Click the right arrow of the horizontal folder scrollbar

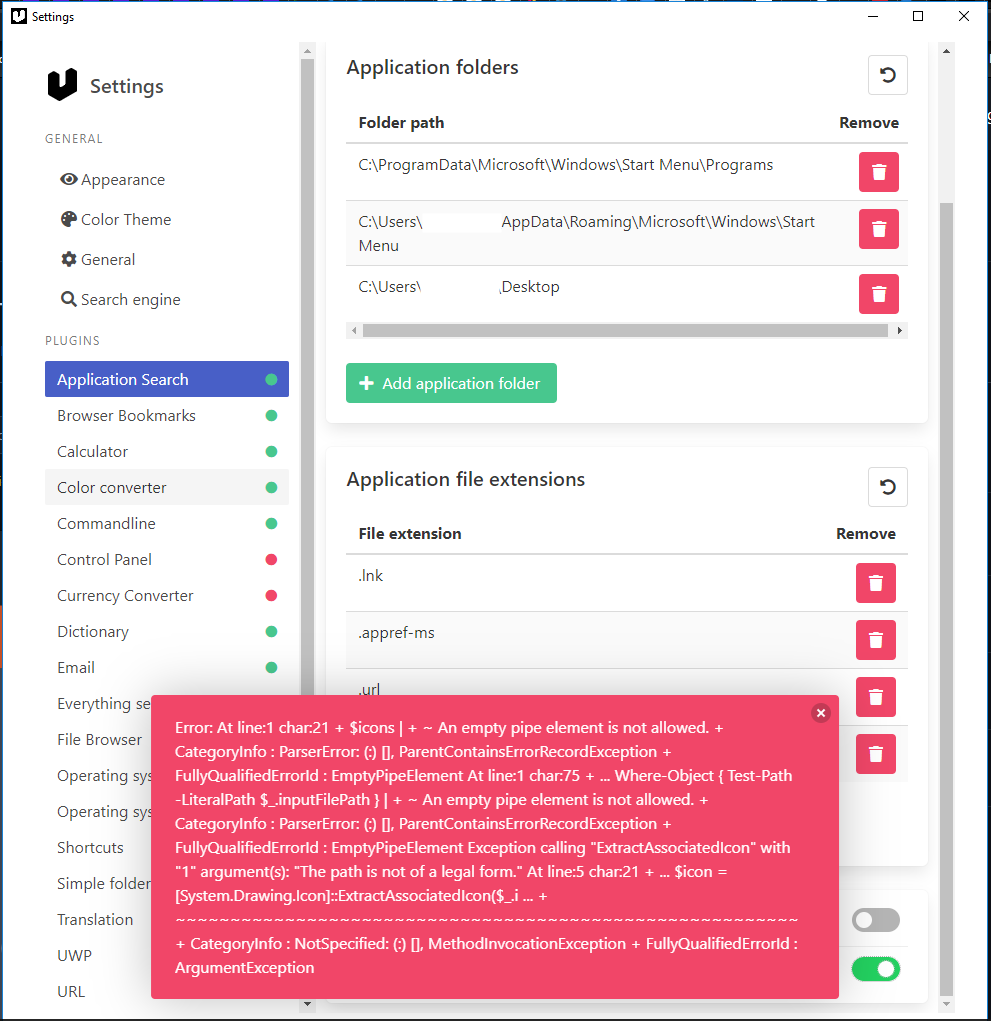[899, 330]
